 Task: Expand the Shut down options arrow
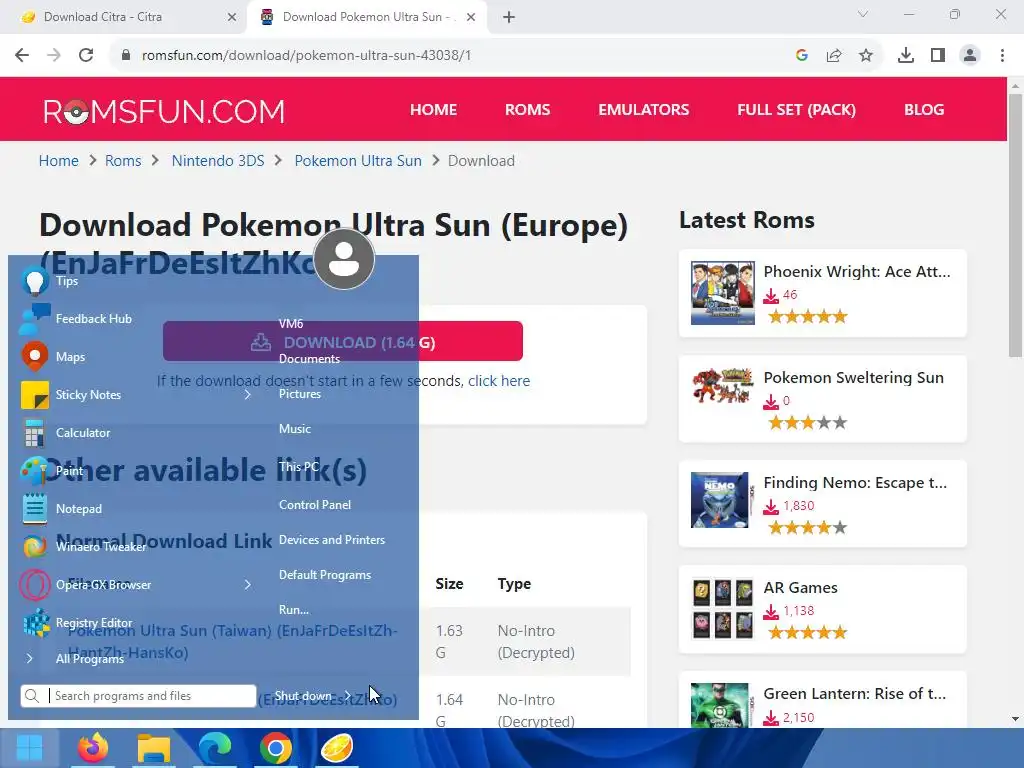(347, 696)
